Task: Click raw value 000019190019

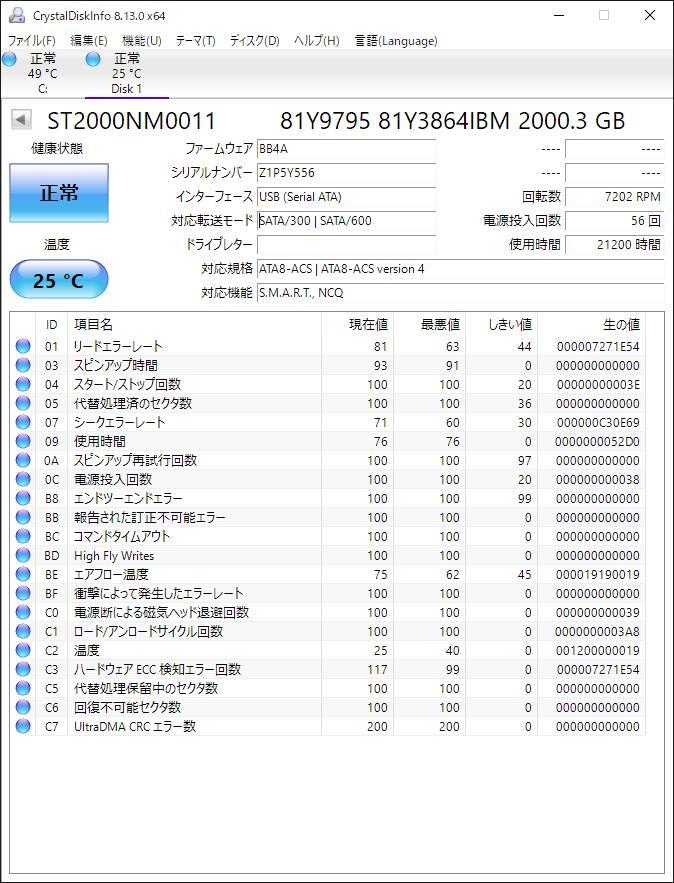Action: (x=598, y=574)
